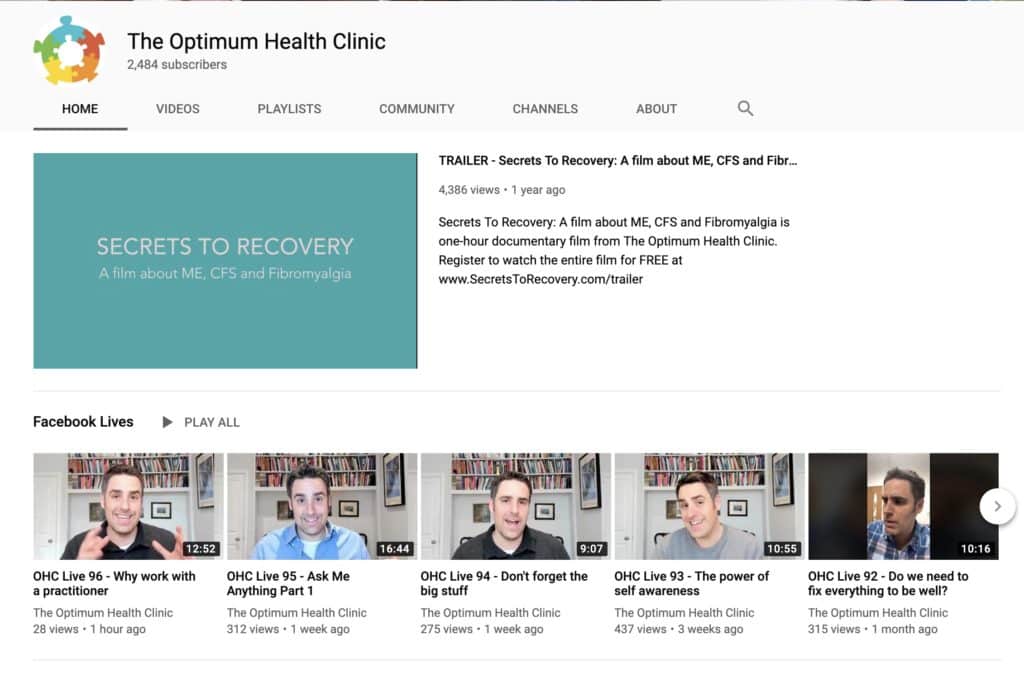Click the 12:52 duration badge
Image resolution: width=1024 pixels, height=683 pixels.
point(200,549)
